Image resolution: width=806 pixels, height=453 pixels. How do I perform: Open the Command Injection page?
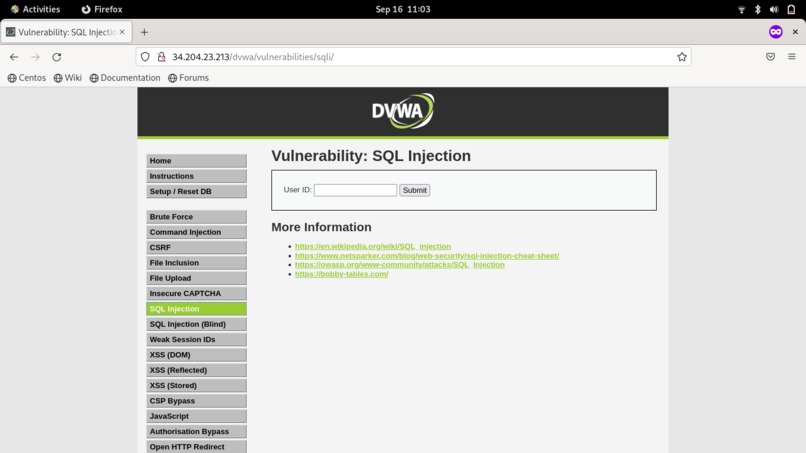click(196, 232)
